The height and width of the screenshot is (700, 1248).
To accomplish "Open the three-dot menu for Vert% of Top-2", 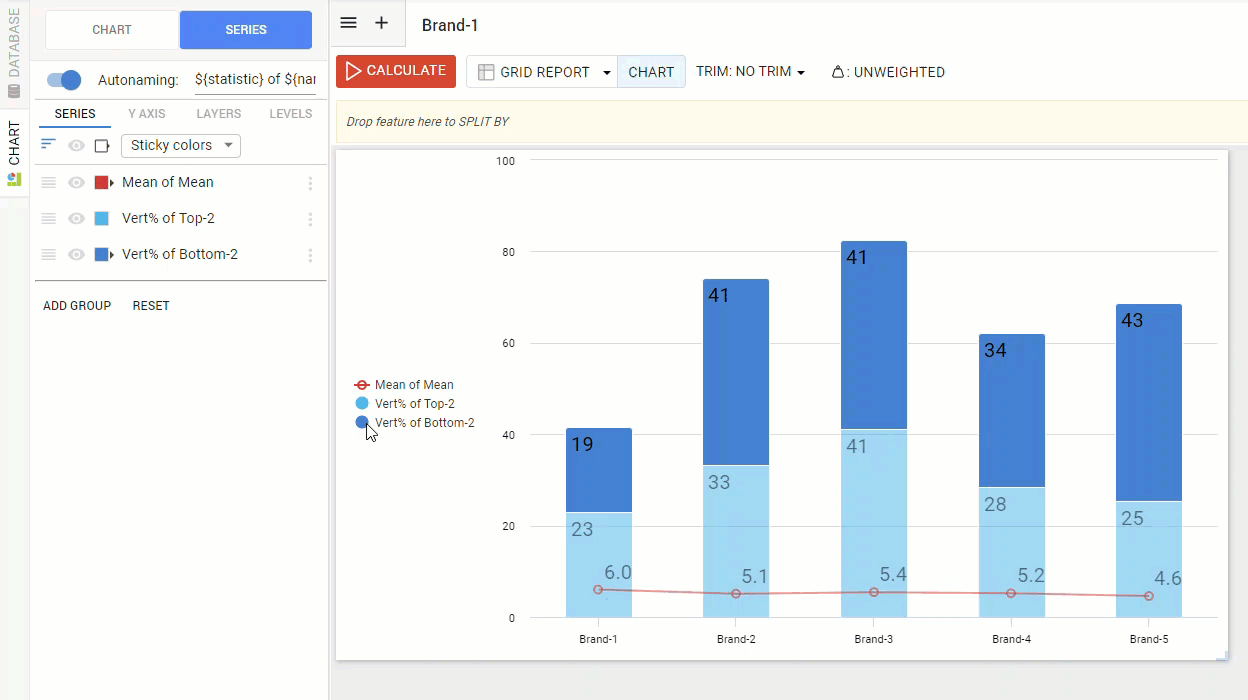I will [x=310, y=219].
